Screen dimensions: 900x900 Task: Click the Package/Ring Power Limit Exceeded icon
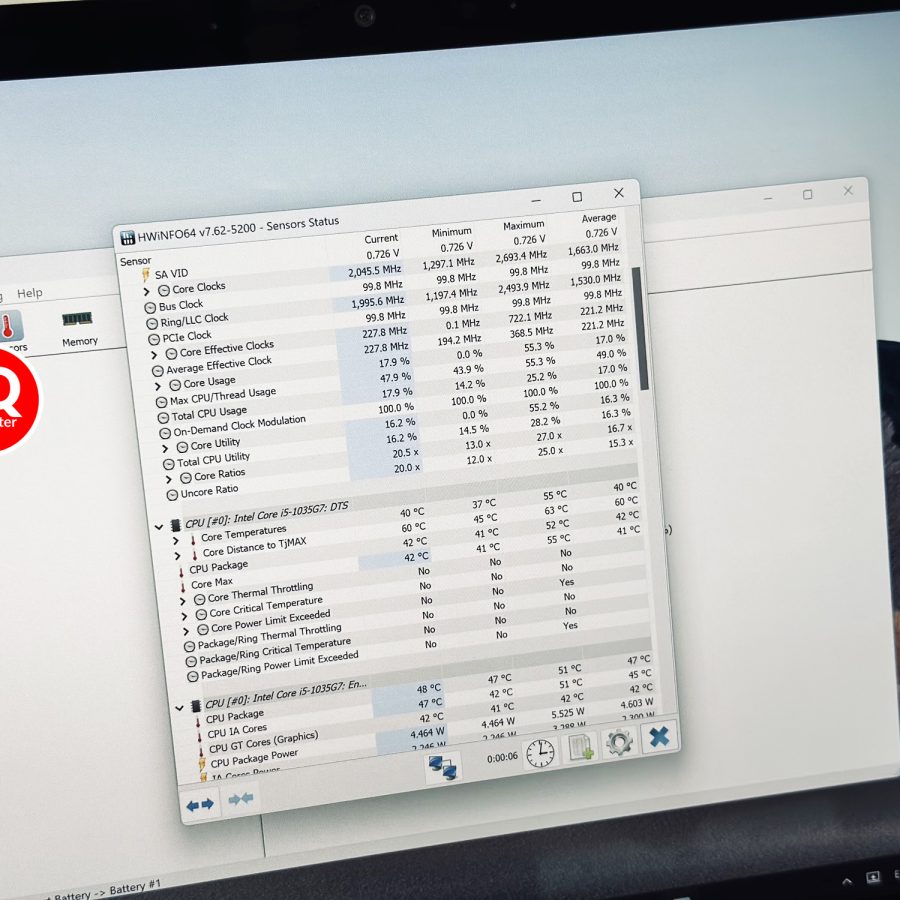coord(193,677)
